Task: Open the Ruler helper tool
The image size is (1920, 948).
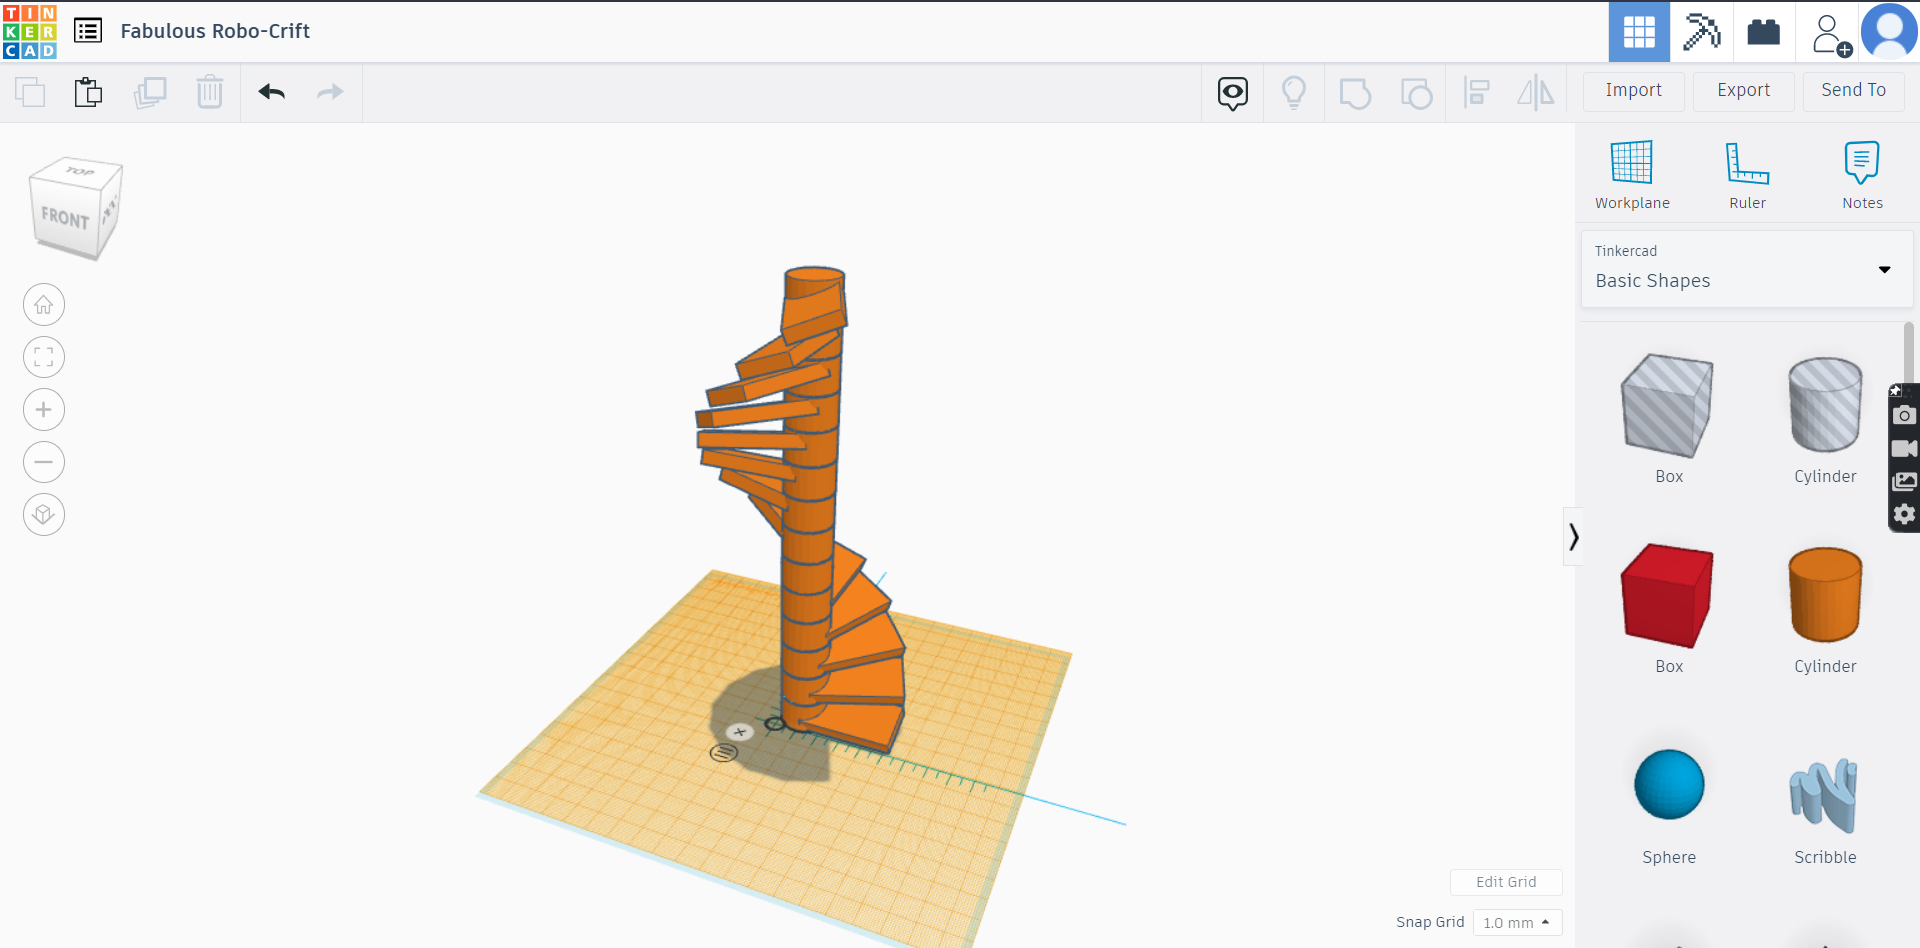Action: point(1747,170)
